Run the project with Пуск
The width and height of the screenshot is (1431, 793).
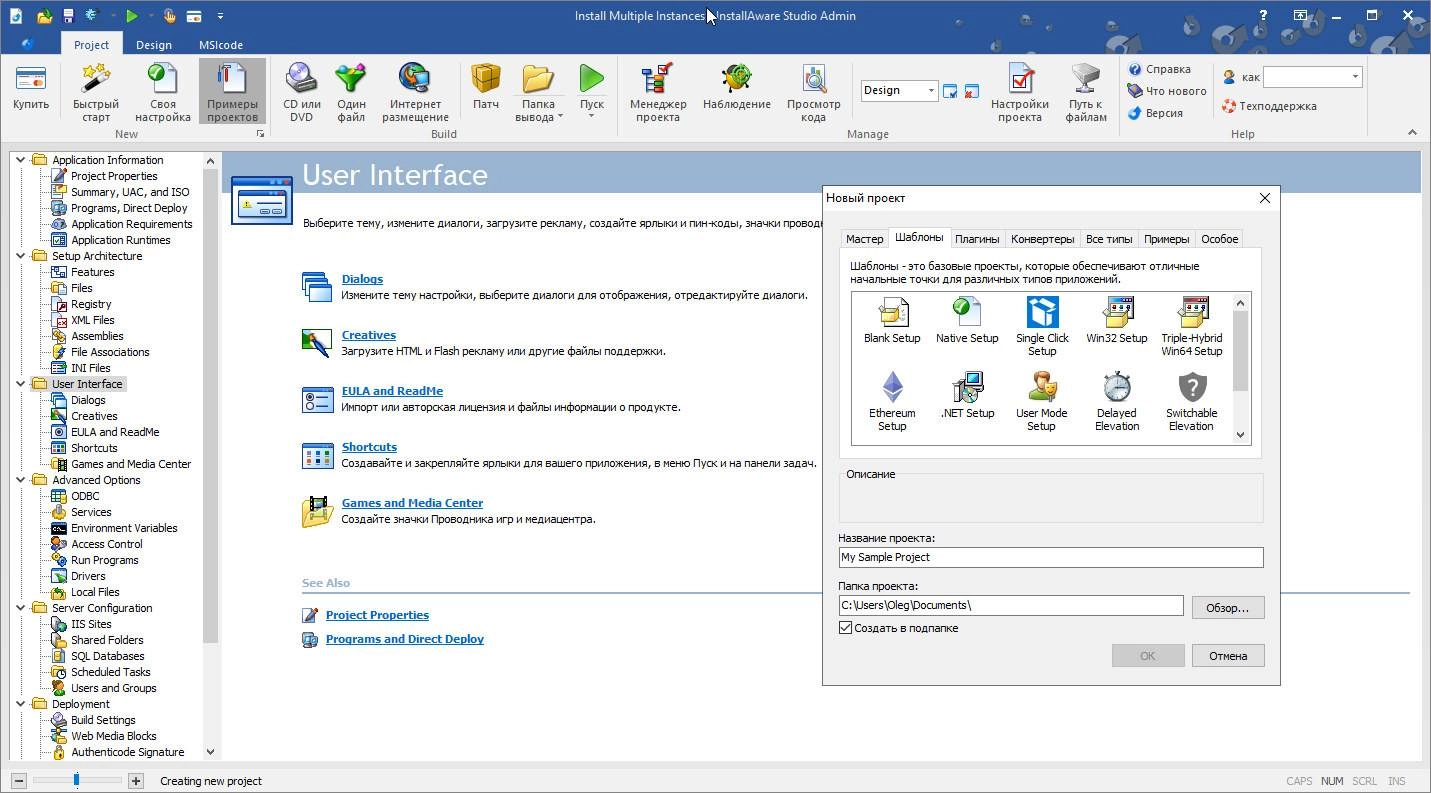coord(591,92)
